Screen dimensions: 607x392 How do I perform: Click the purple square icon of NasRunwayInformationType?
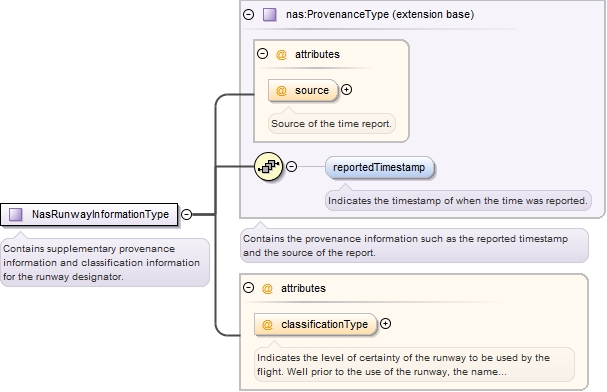click(16, 214)
